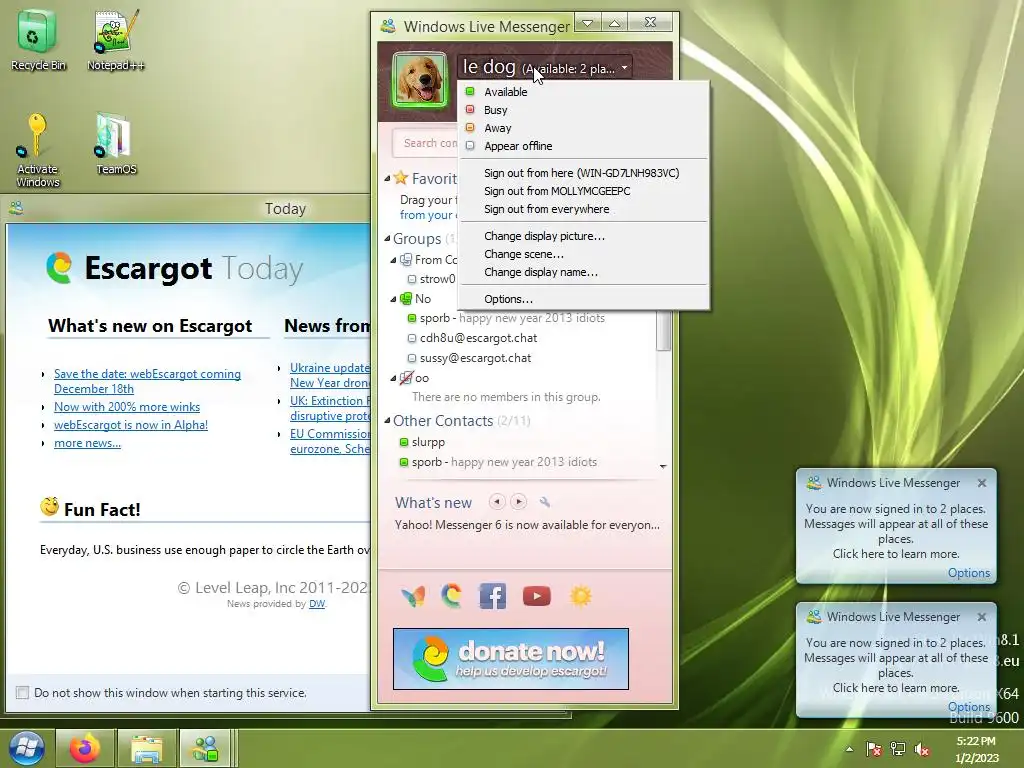Open Save the date: webEscargot link
Viewport: 1024px width, 768px height.
(x=147, y=381)
